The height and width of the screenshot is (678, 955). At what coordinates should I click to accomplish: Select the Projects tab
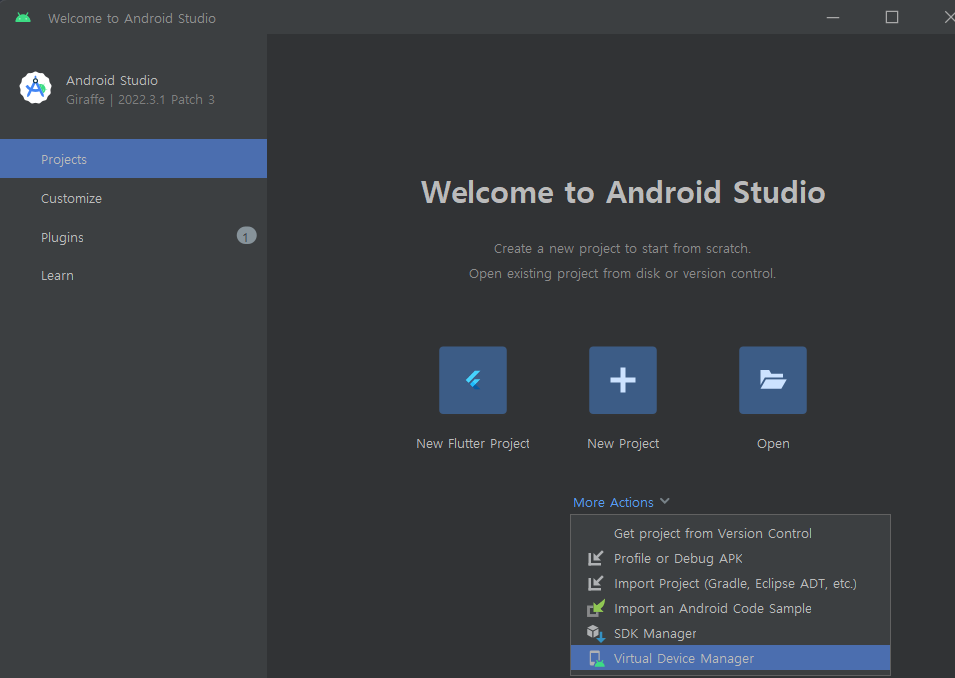tap(133, 159)
